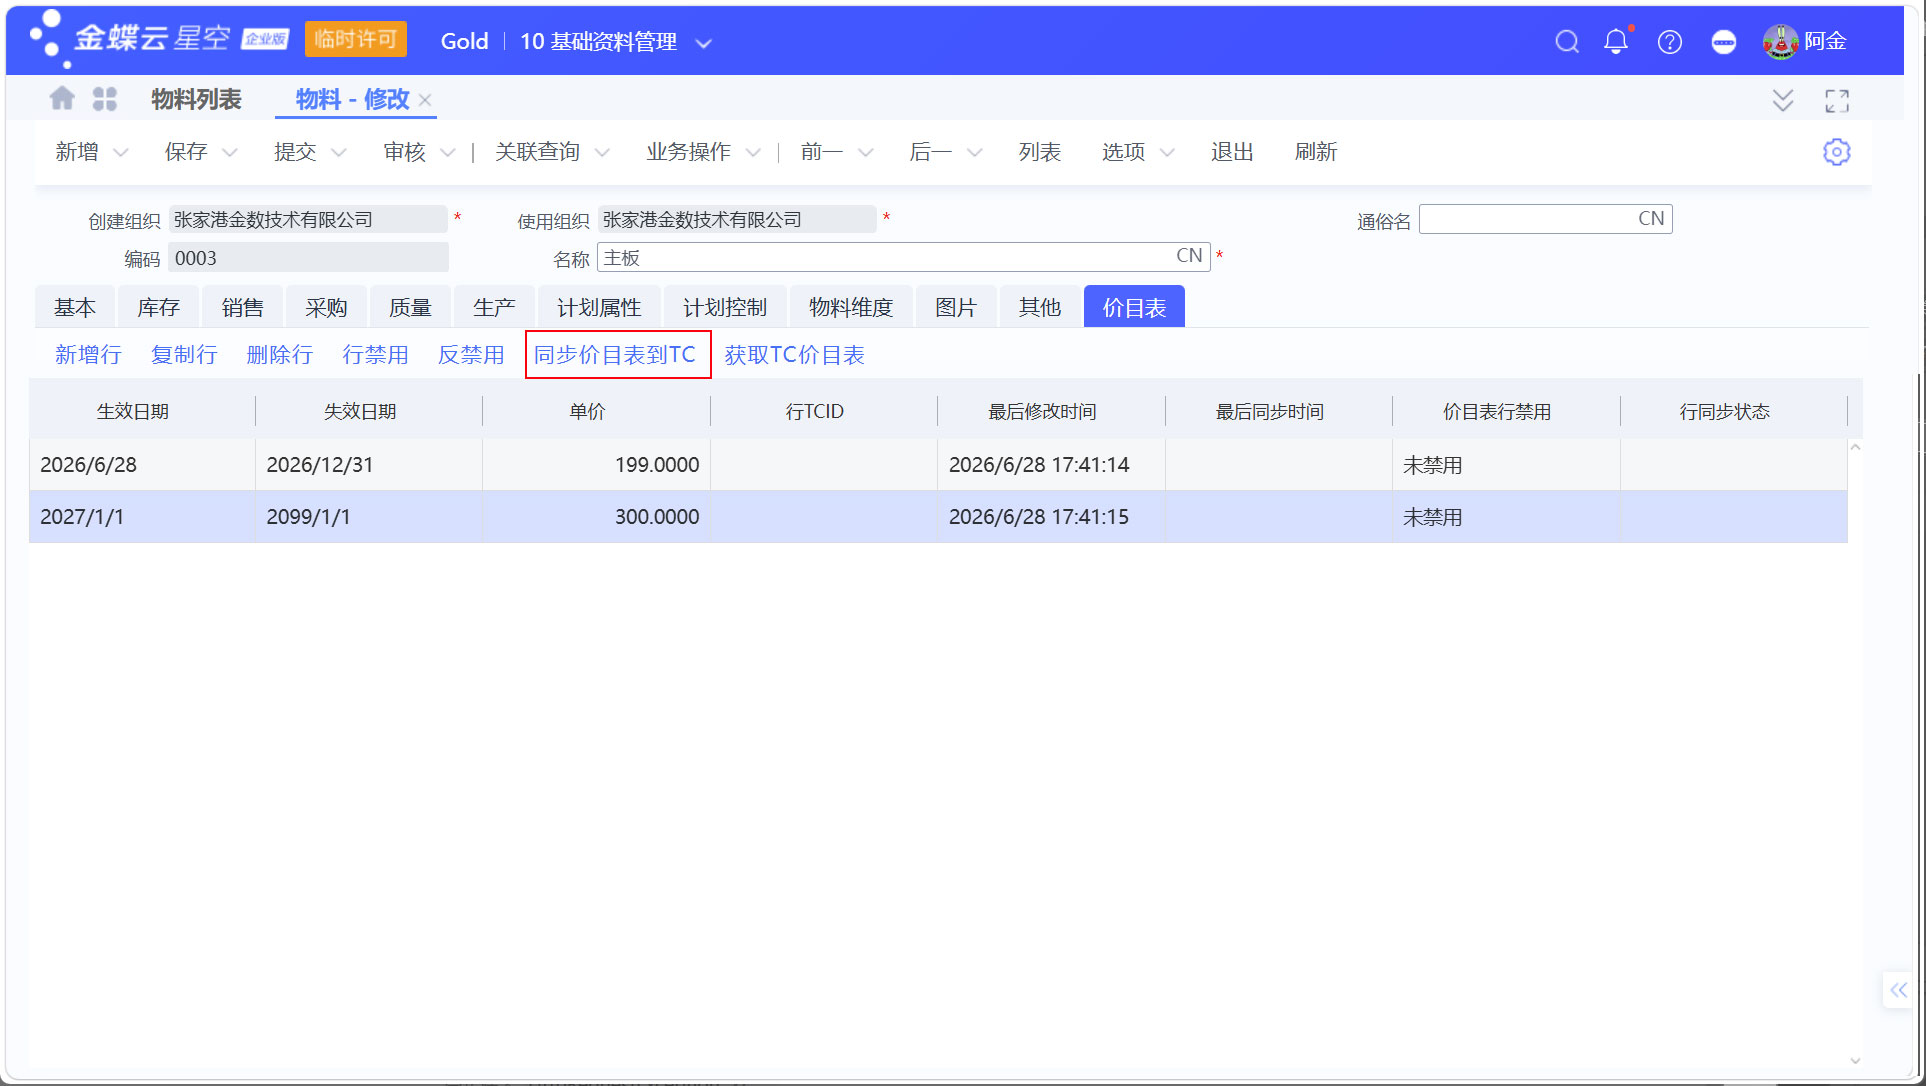Switch to the 销售 tab
This screenshot has width=1926, height=1086.
pos(243,307)
